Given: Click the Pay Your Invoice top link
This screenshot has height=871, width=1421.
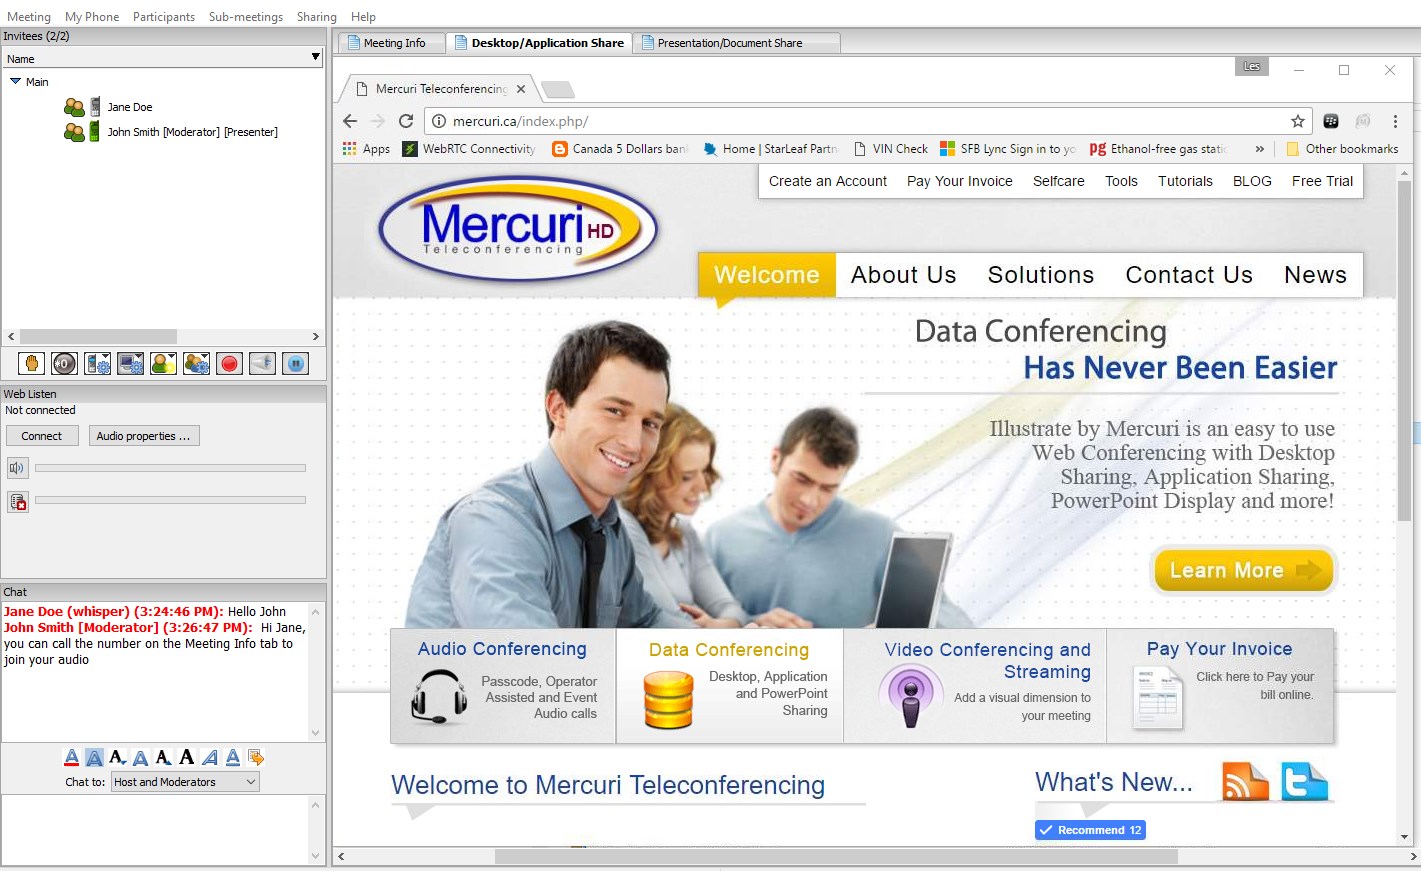Looking at the screenshot, I should pyautogui.click(x=960, y=181).
